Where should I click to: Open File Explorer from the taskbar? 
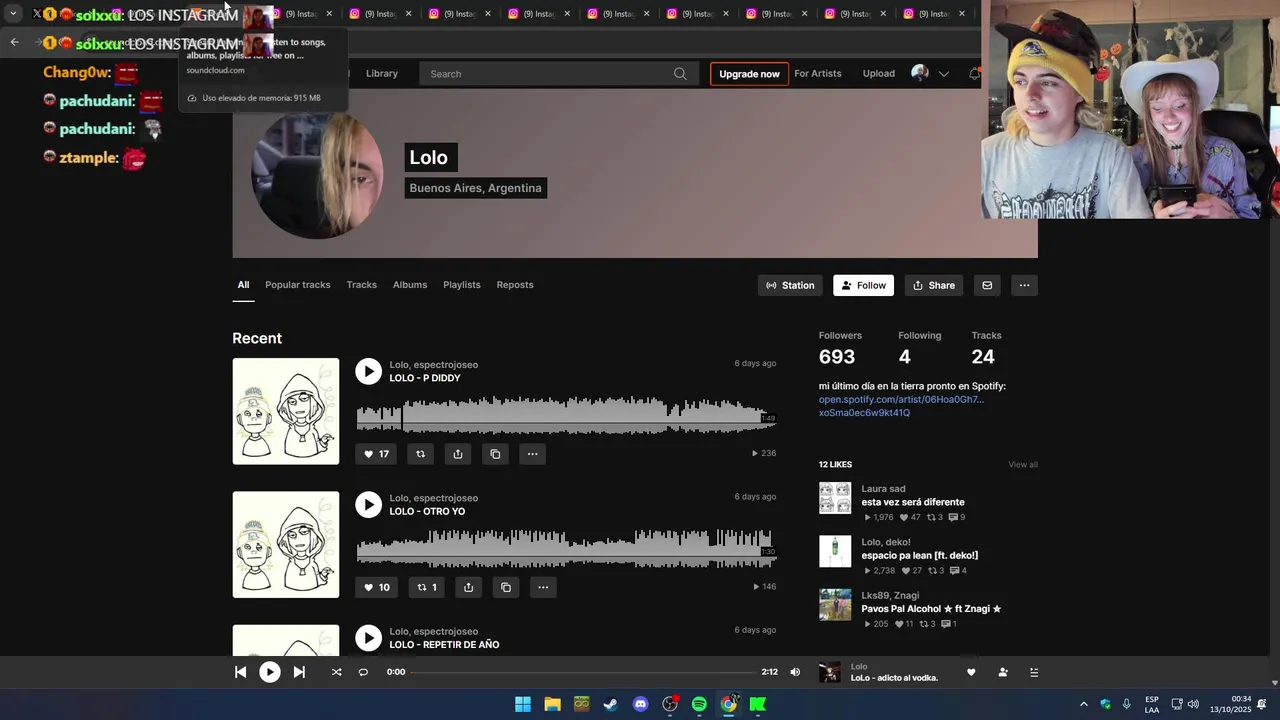tap(552, 704)
